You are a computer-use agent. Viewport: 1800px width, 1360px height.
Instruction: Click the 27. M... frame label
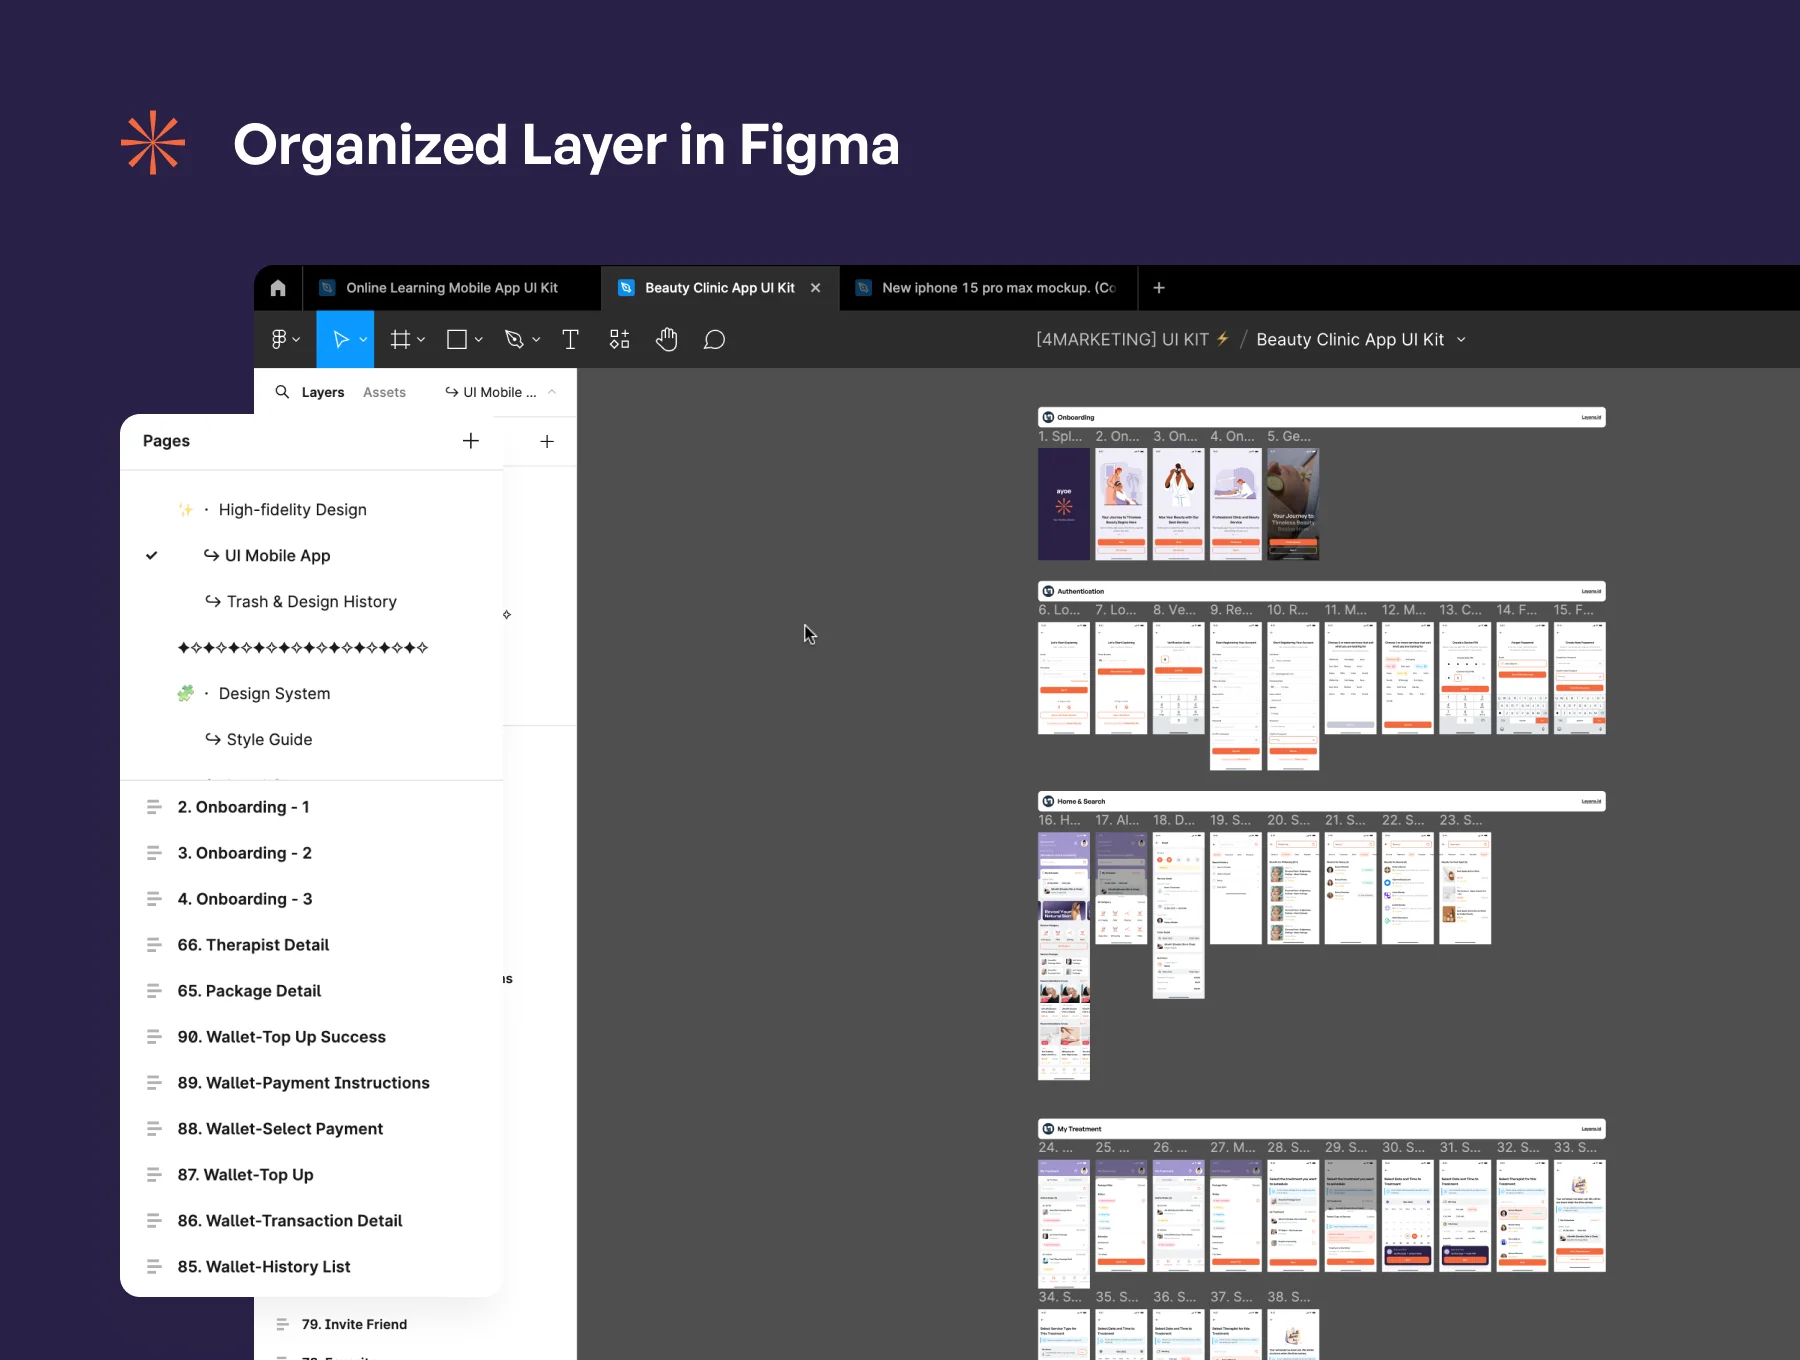1232,1148
